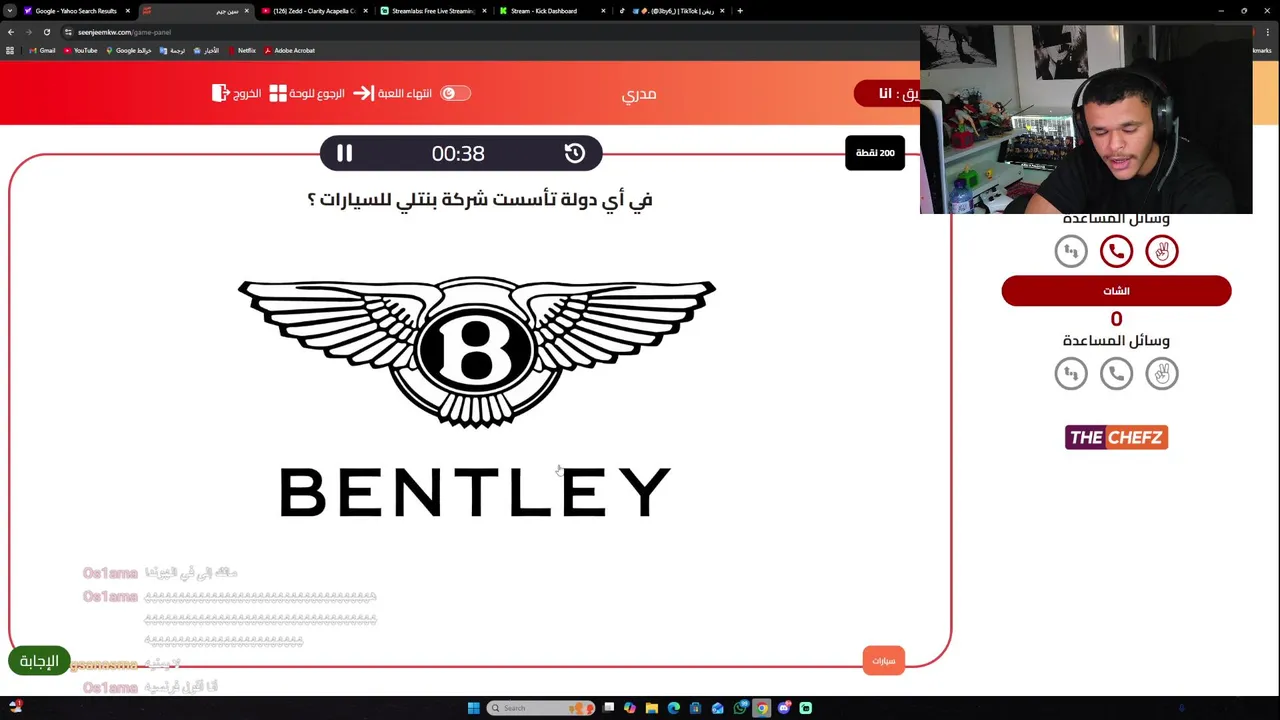Reveal the answer with الإجابة button

(39, 661)
